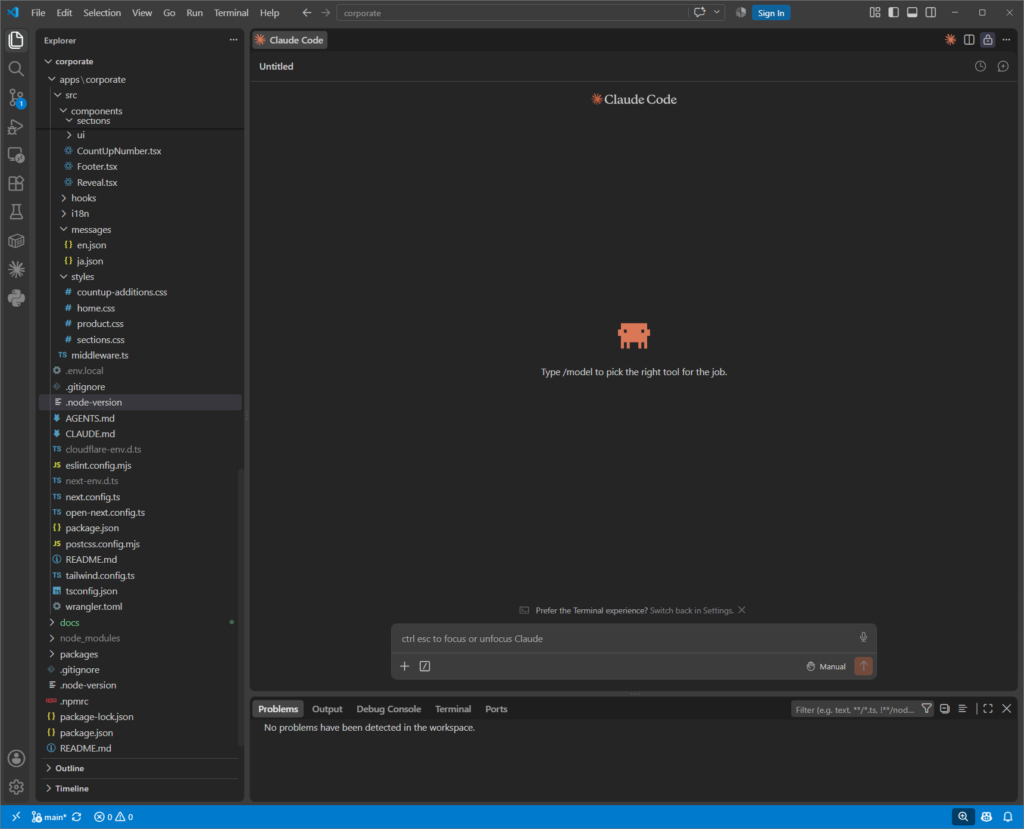The width and height of the screenshot is (1024, 829).
Task: Send the message with the orange arrow button
Action: [863, 666]
